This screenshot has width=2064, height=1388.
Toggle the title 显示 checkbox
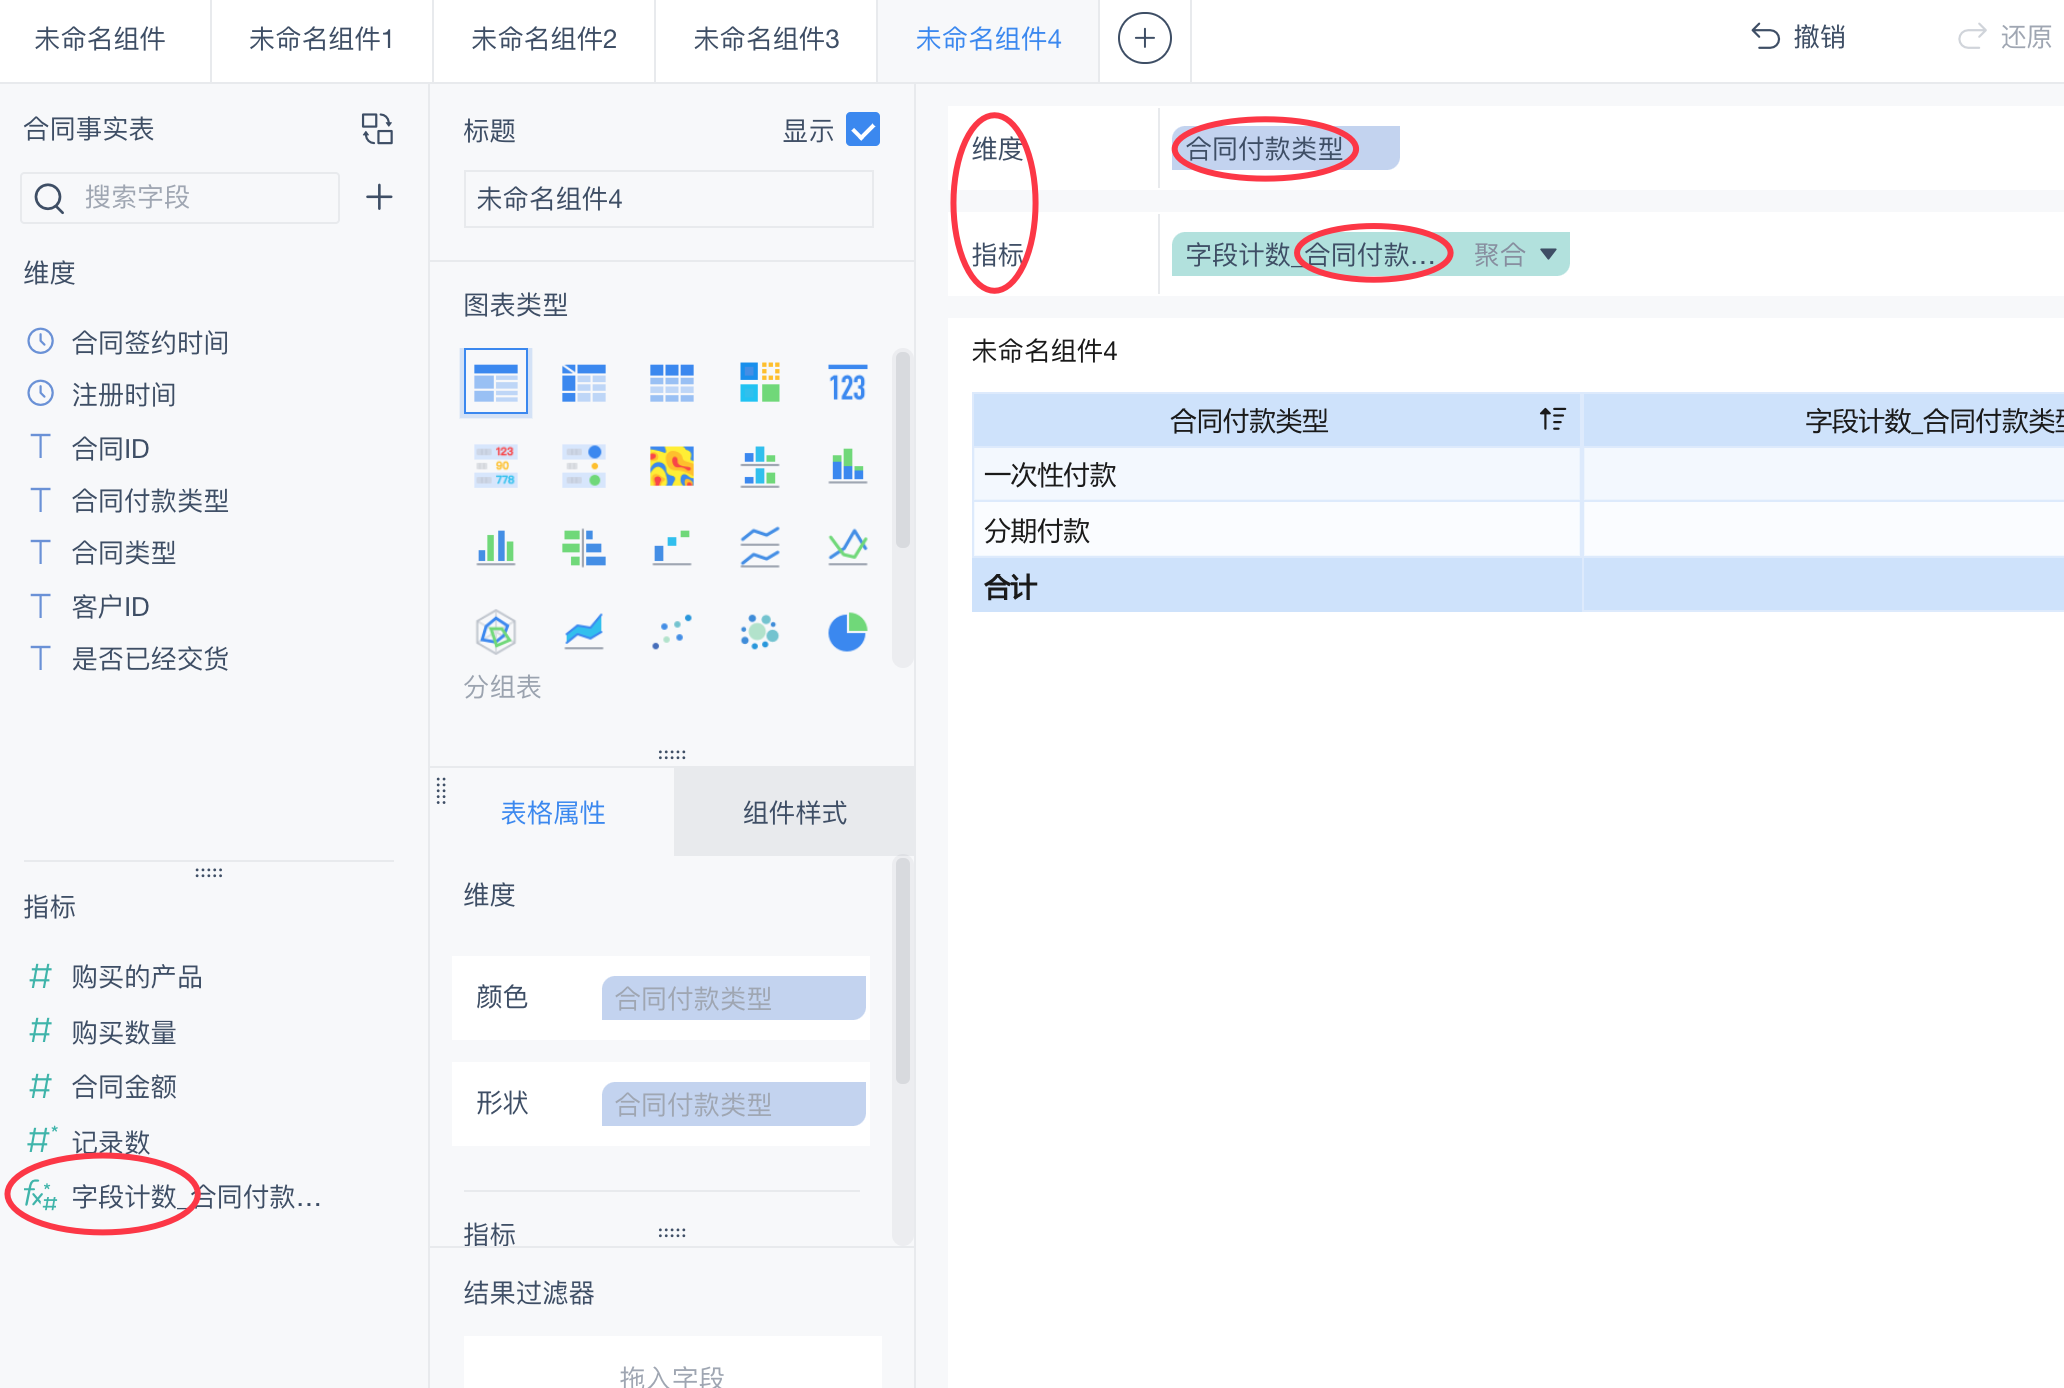pyautogui.click(x=862, y=130)
